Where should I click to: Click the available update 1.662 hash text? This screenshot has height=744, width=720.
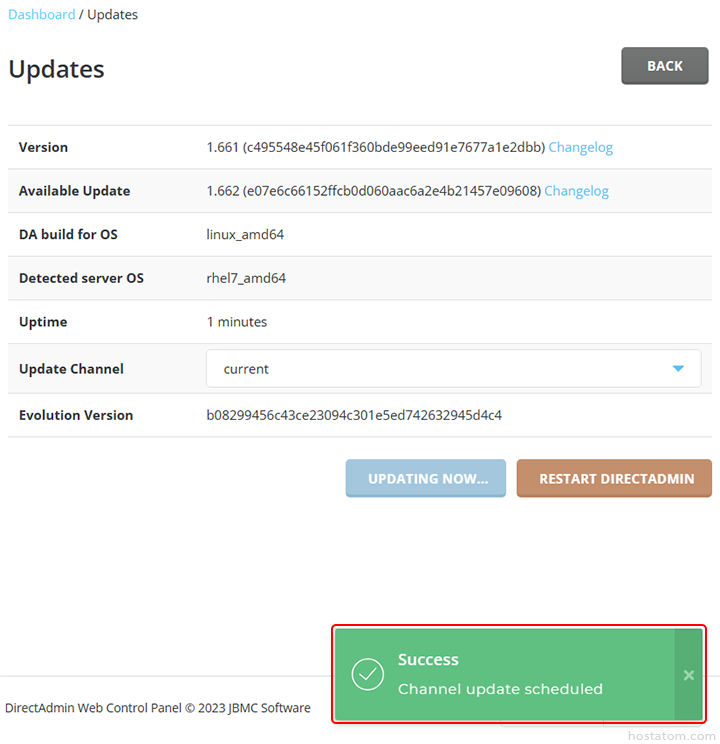(x=373, y=191)
